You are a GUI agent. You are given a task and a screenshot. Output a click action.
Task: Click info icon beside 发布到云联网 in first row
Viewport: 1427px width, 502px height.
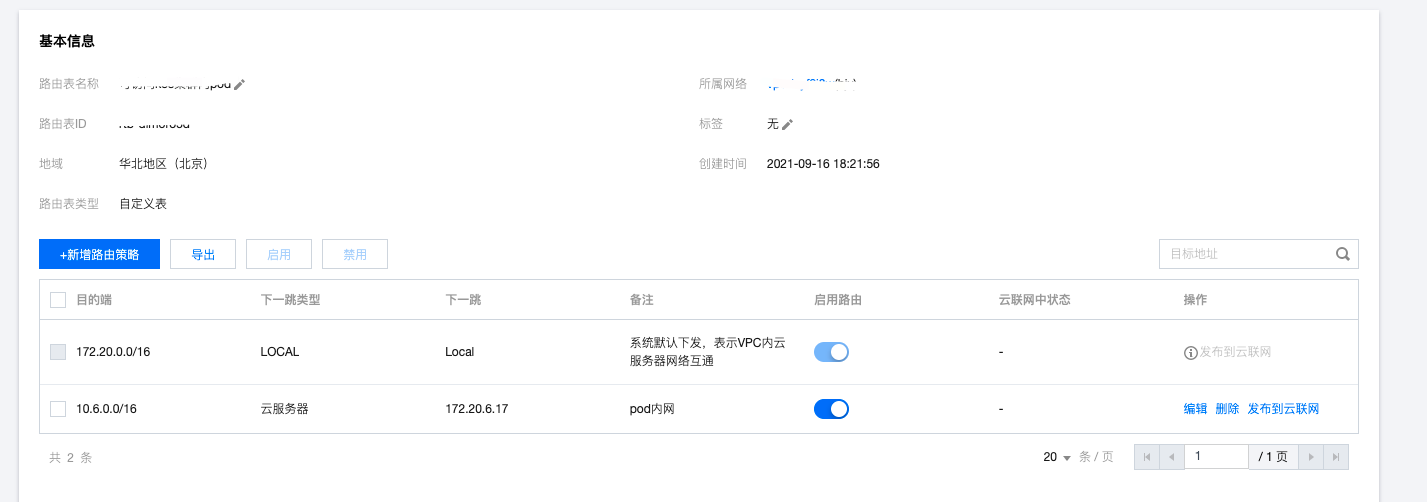[x=1190, y=352]
